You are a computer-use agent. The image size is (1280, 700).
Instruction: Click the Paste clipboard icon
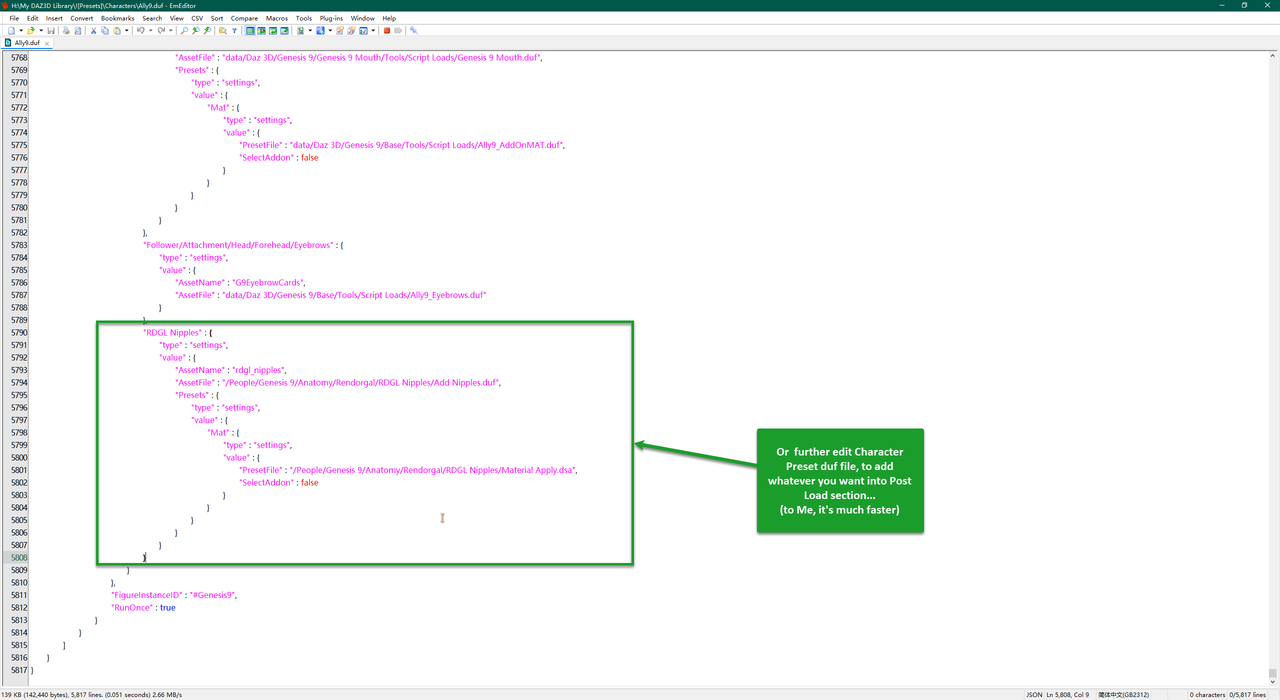[x=117, y=30]
